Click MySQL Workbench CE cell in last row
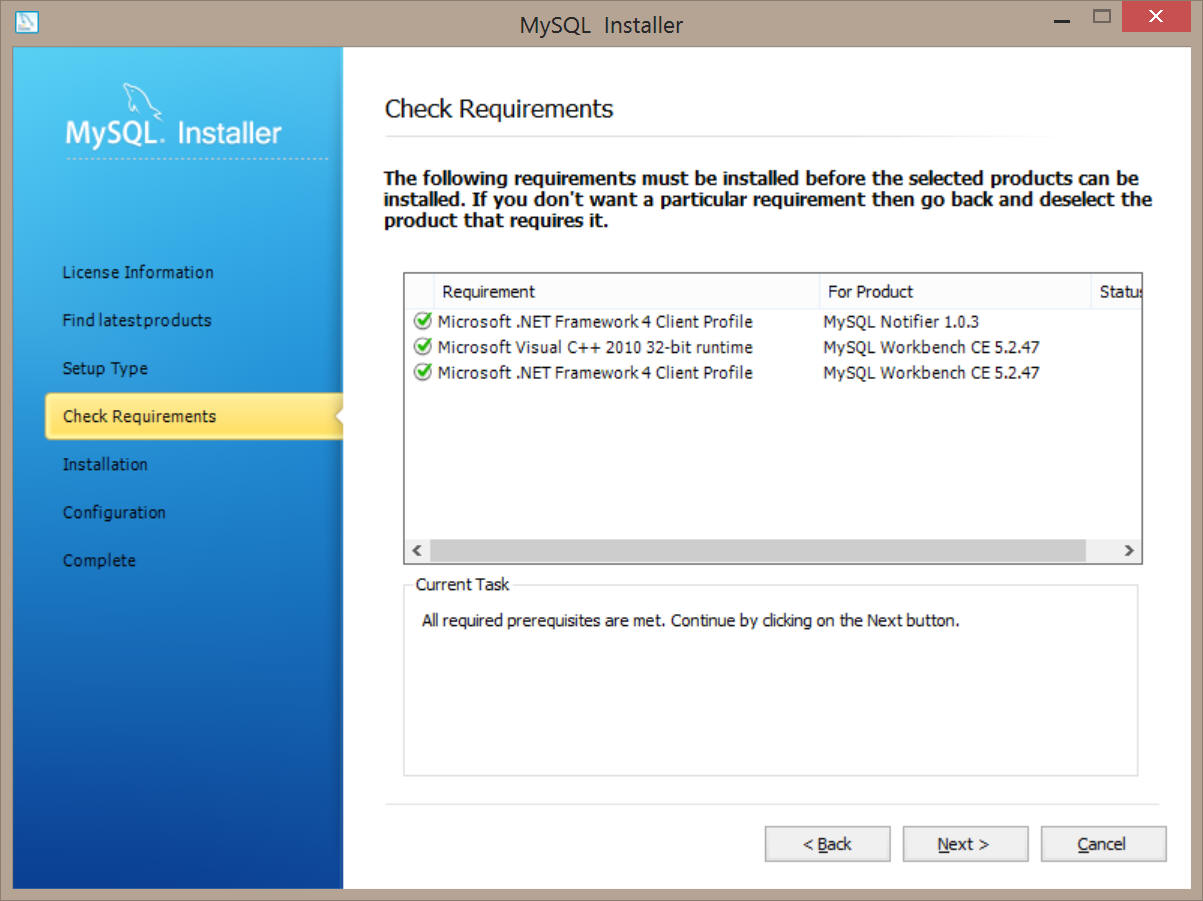 (x=931, y=372)
